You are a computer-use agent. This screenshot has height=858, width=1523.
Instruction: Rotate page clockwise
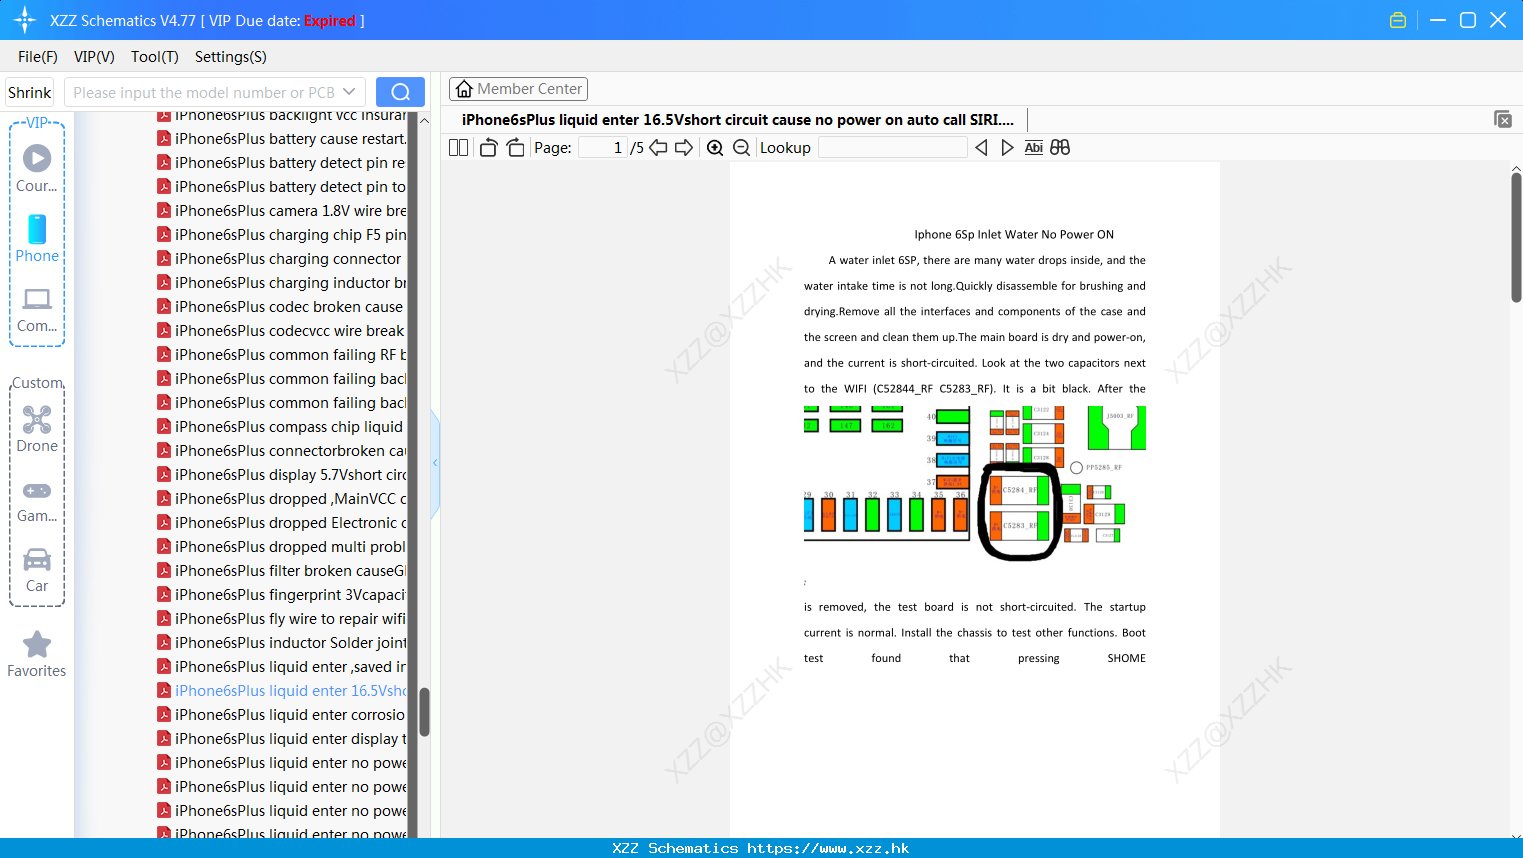coord(515,148)
